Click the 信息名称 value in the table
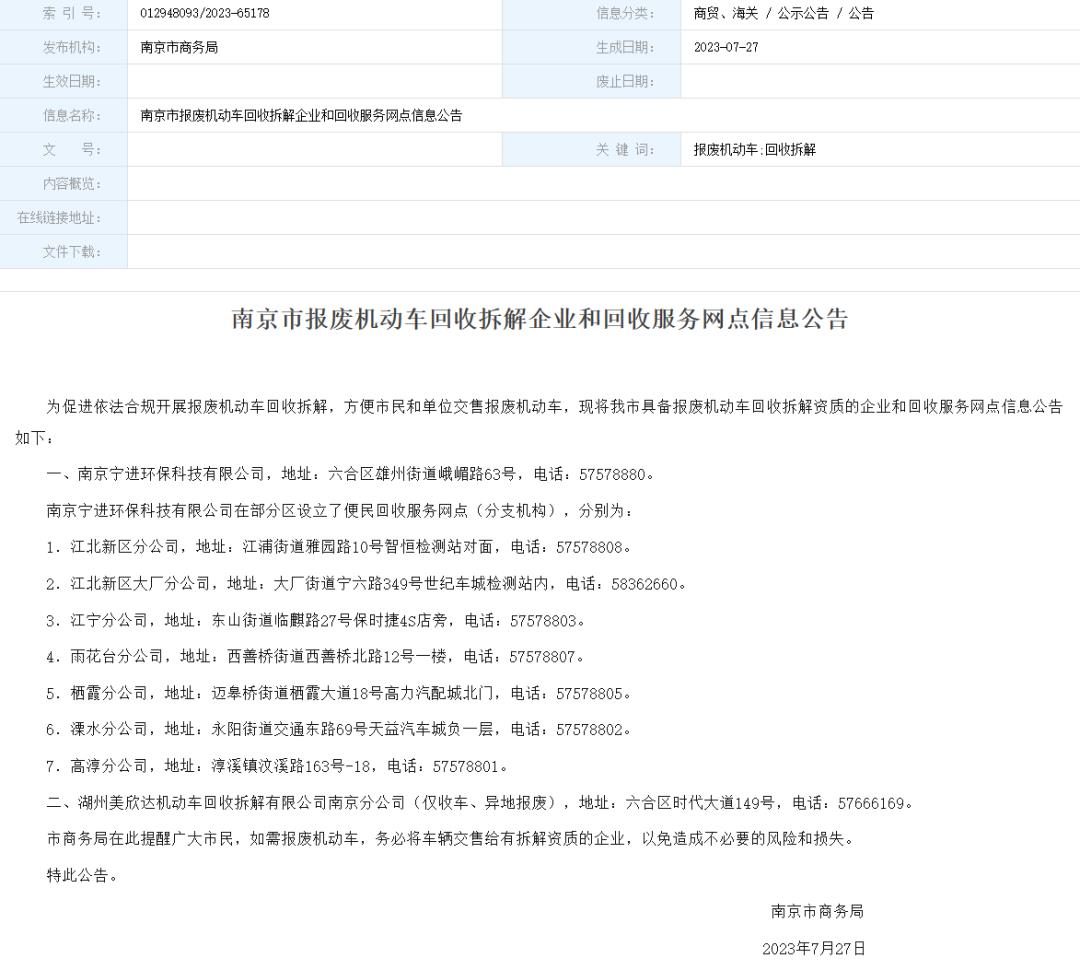The image size is (1080, 970). 301,116
